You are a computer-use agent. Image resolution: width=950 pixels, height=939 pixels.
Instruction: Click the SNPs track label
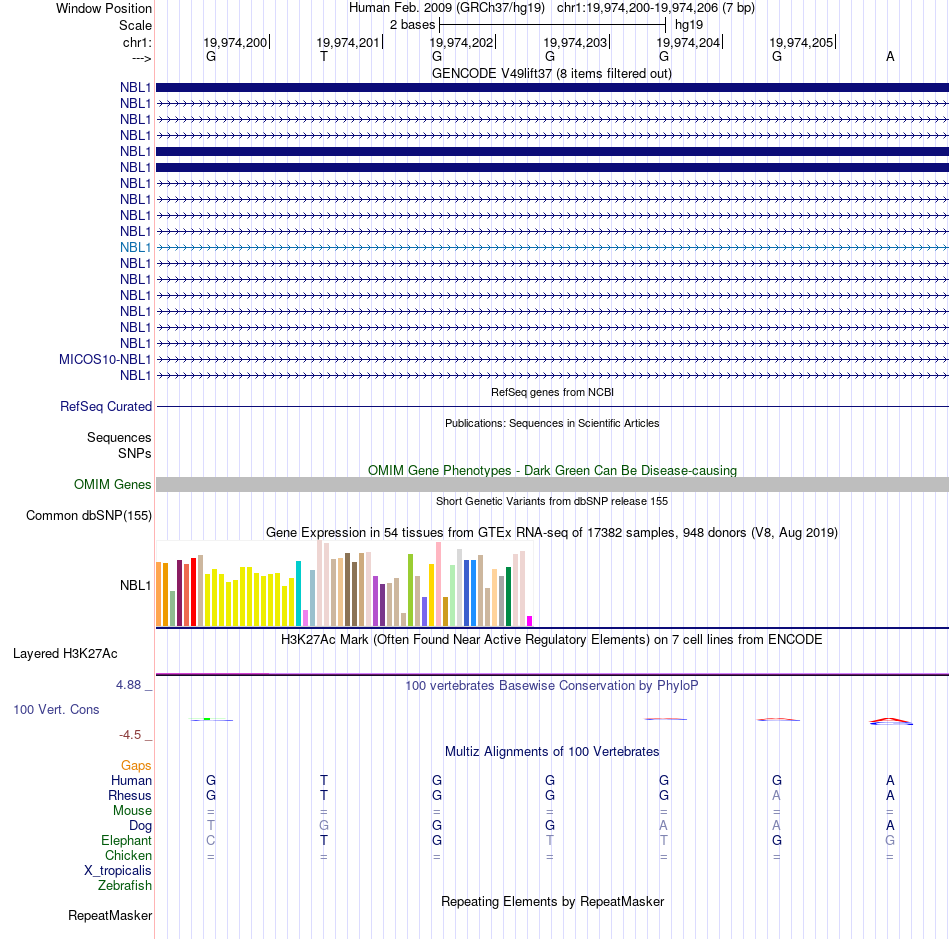[x=135, y=453]
